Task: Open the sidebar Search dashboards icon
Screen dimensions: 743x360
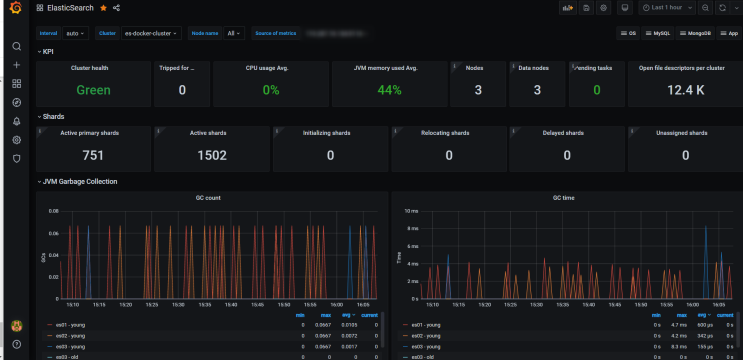Action: [x=17, y=46]
